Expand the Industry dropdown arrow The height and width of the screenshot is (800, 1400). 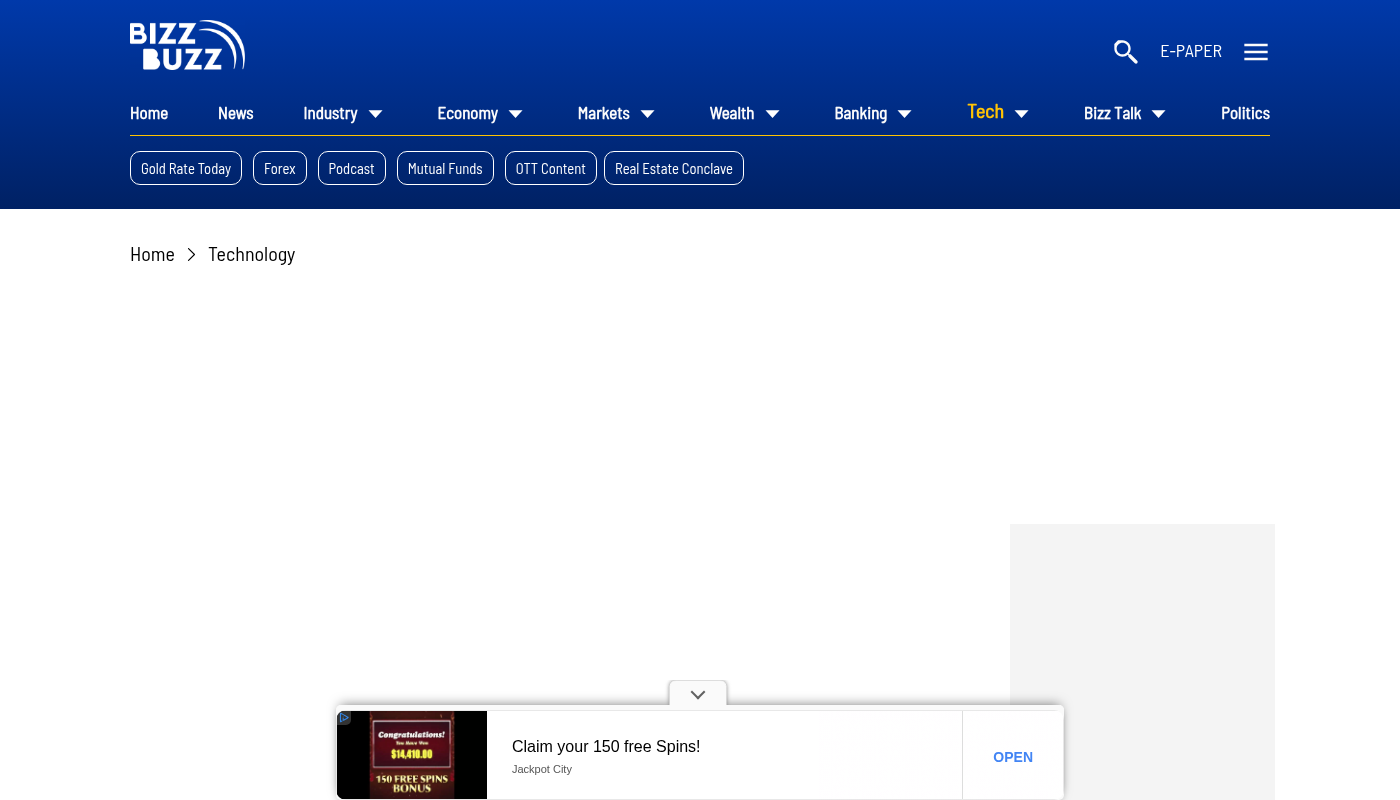(376, 114)
